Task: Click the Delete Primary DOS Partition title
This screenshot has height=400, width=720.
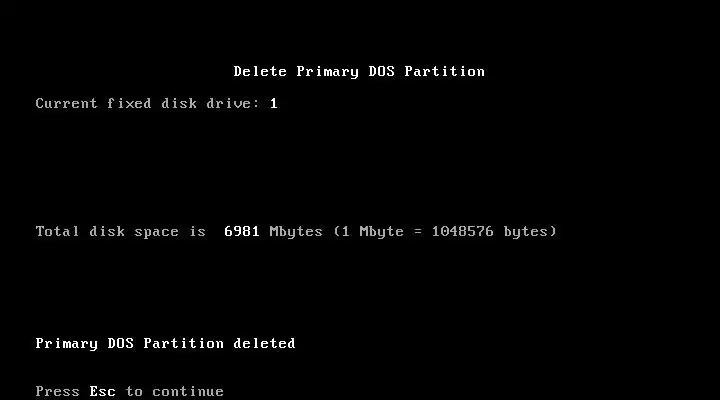Action: pos(359,72)
